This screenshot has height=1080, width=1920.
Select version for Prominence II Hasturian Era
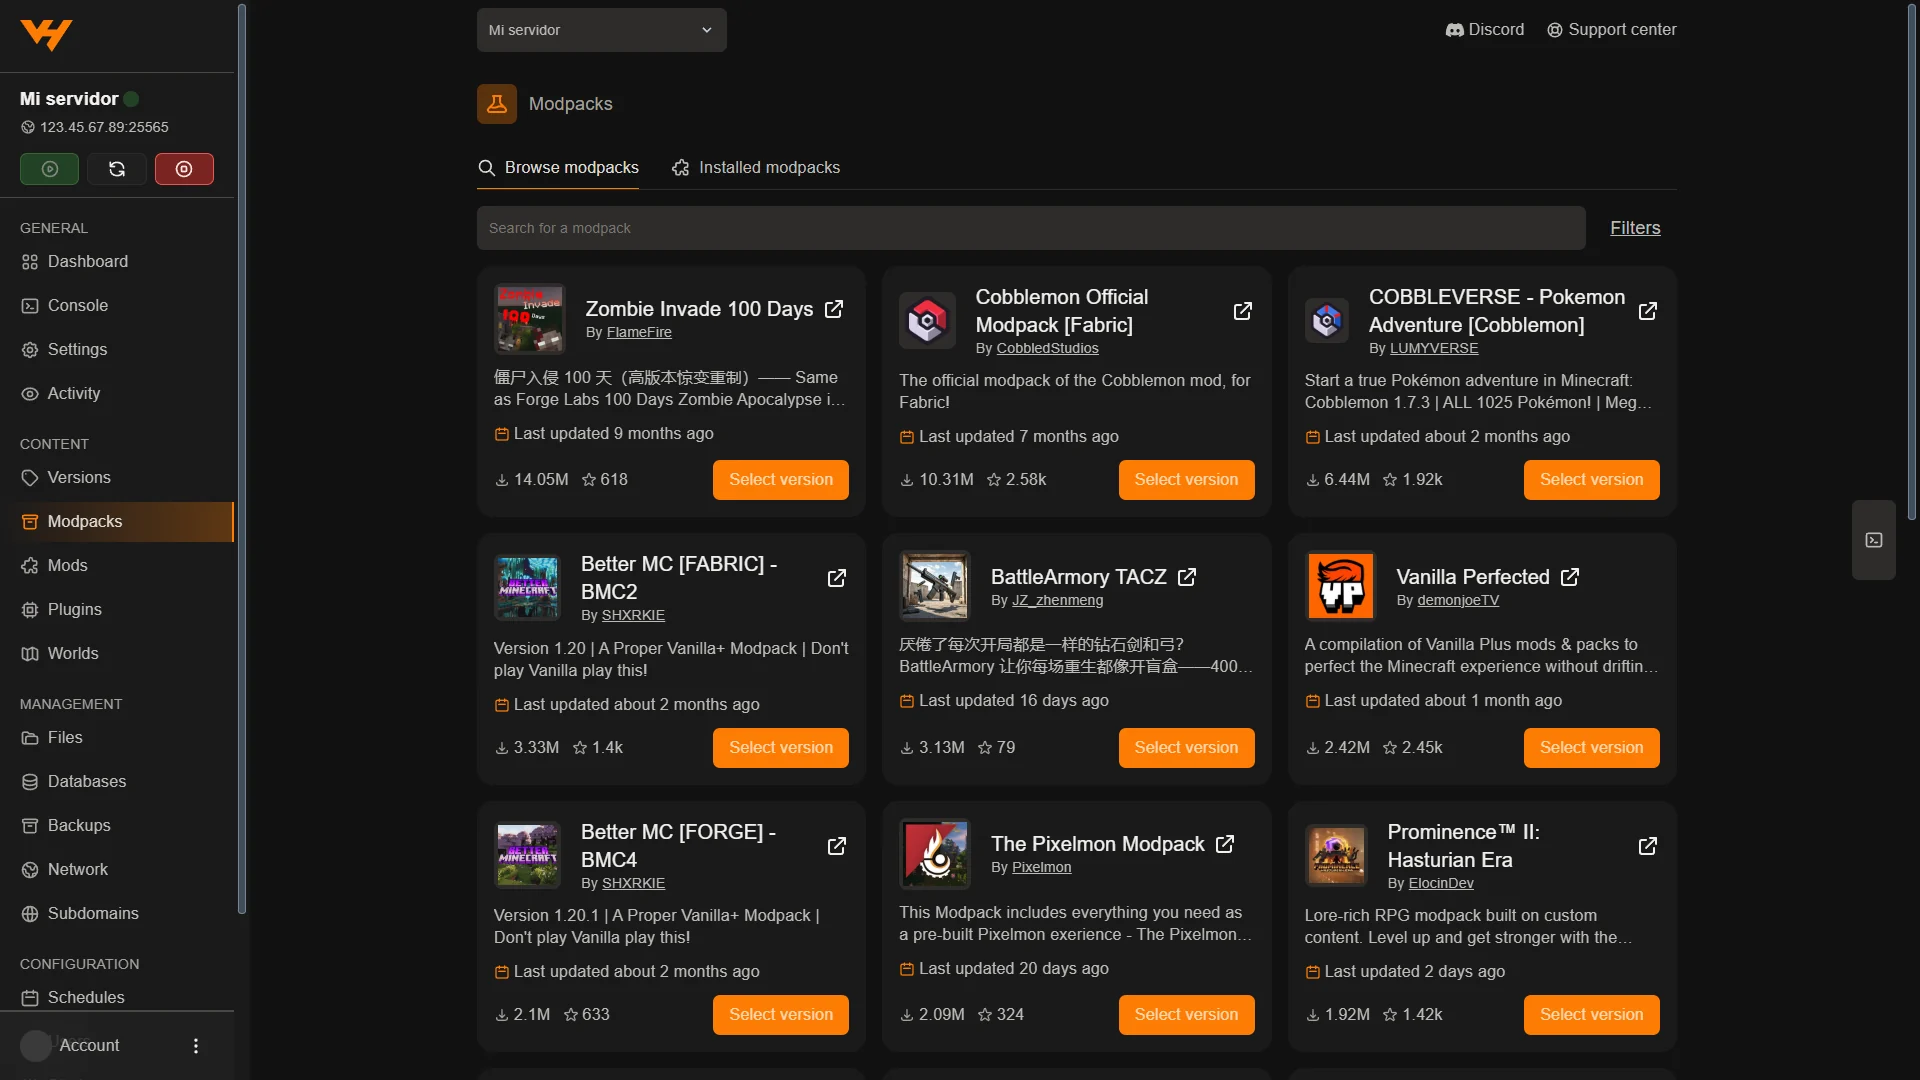[x=1591, y=1015]
